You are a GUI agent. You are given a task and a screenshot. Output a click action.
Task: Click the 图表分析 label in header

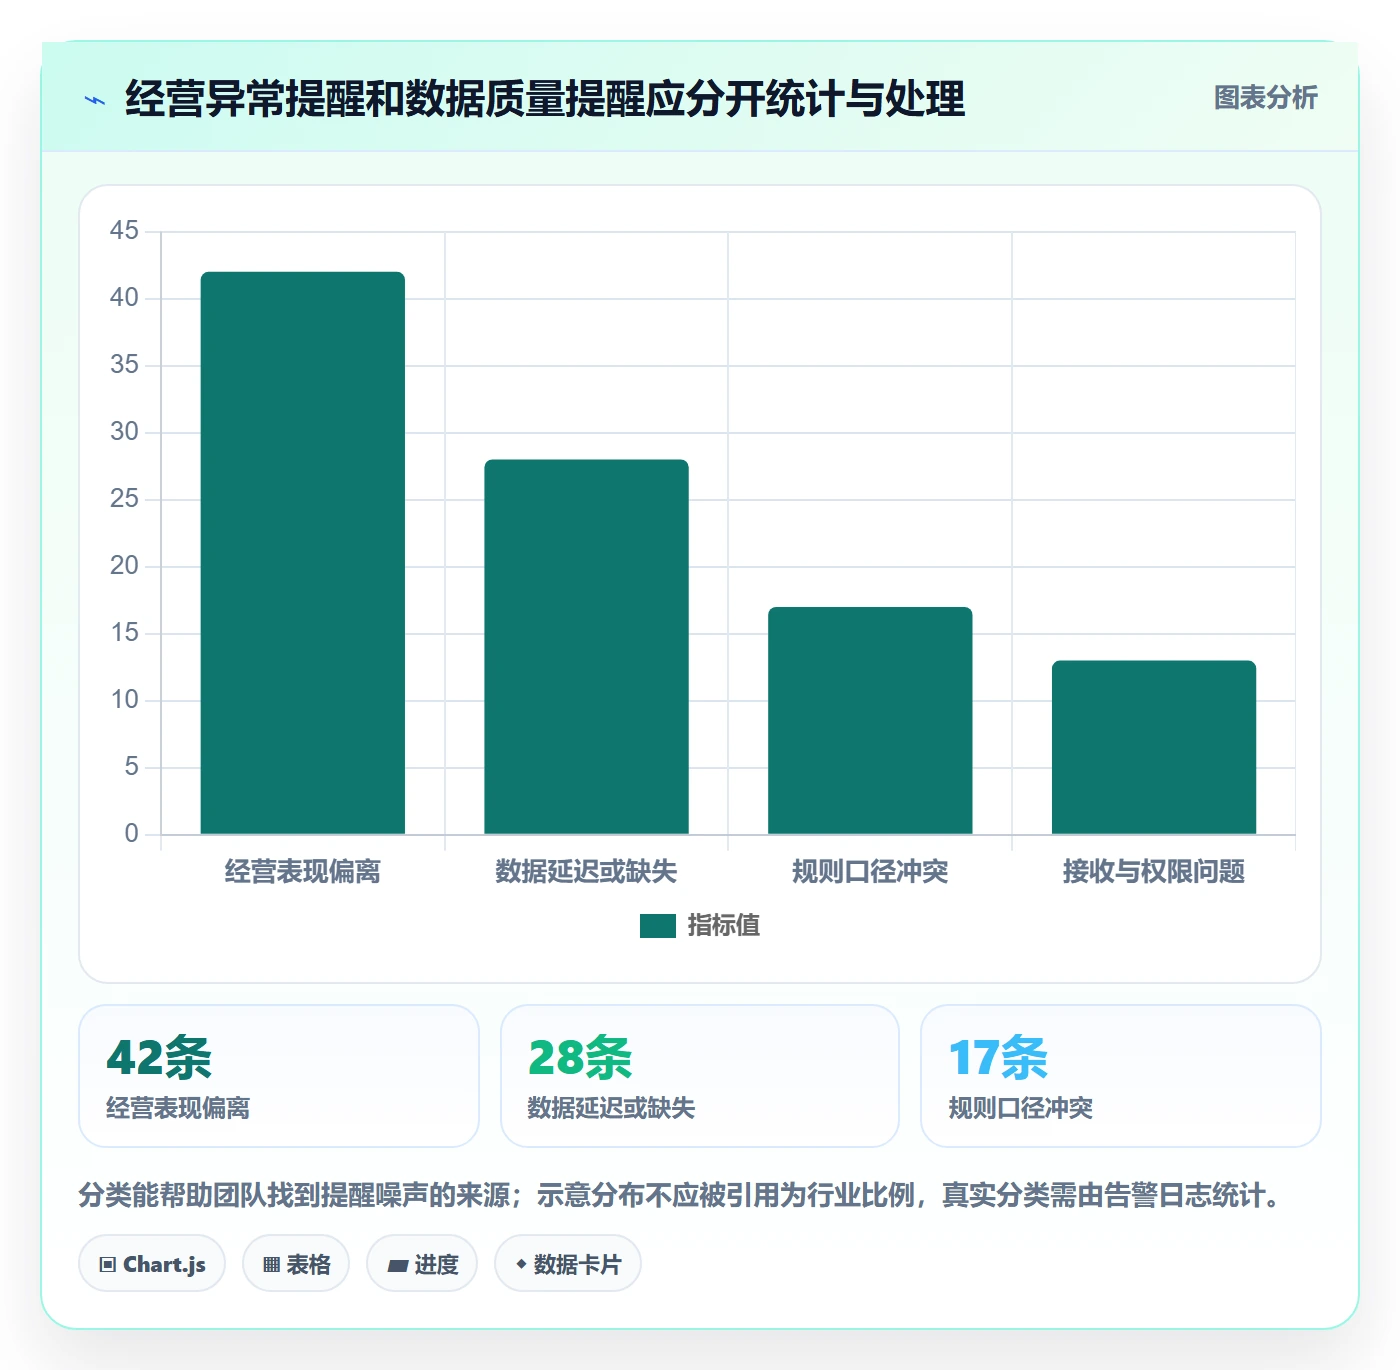[1265, 98]
